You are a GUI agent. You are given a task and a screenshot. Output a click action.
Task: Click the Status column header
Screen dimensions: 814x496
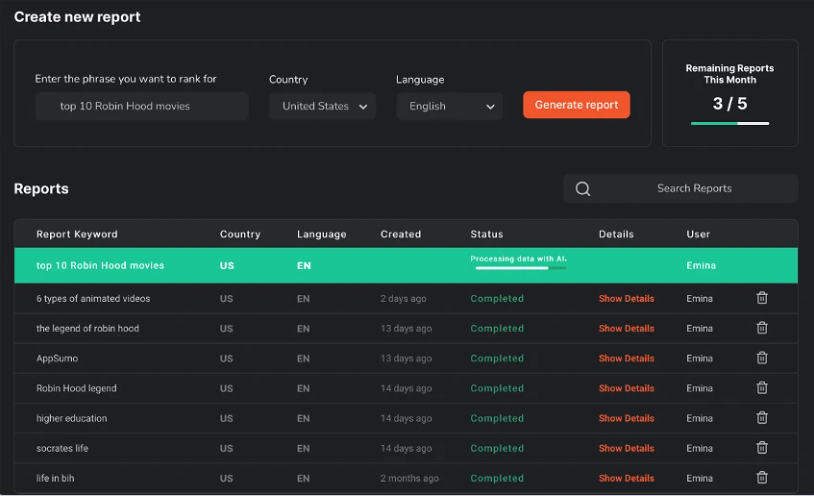pyautogui.click(x=486, y=234)
